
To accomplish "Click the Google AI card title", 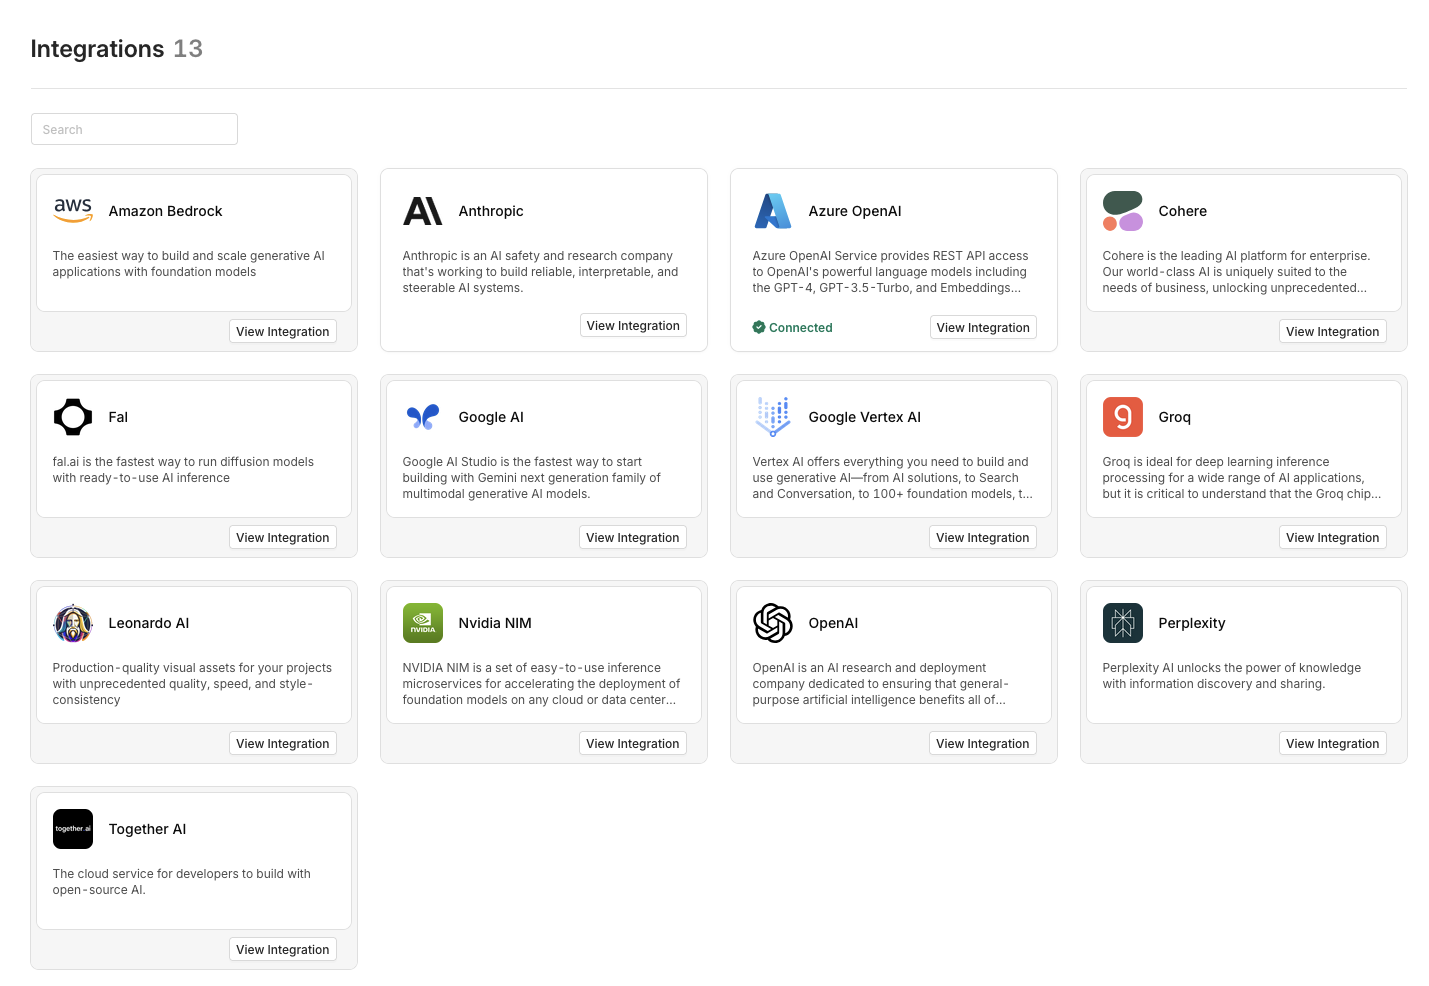I will tap(491, 417).
